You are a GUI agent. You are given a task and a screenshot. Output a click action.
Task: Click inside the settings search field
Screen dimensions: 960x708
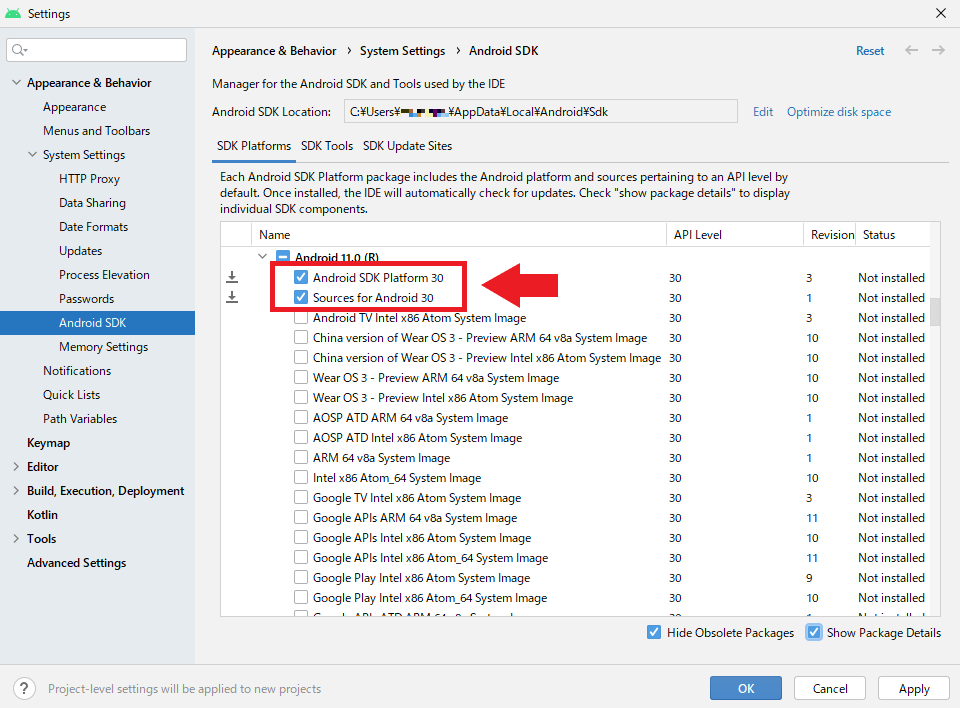100,49
